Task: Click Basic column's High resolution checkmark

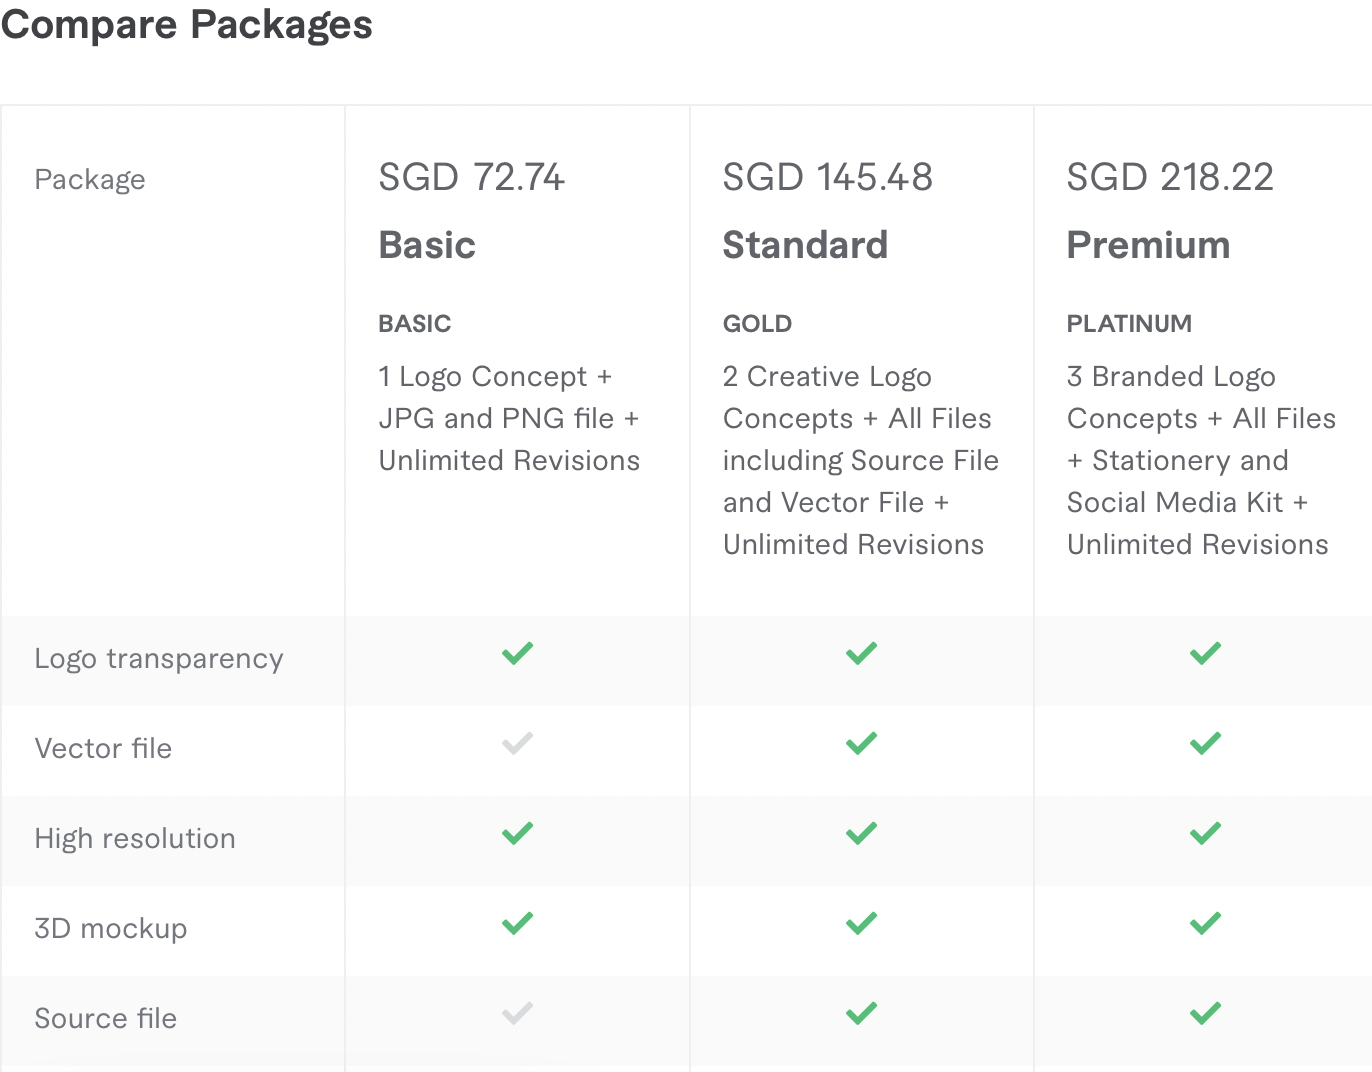Action: (517, 834)
